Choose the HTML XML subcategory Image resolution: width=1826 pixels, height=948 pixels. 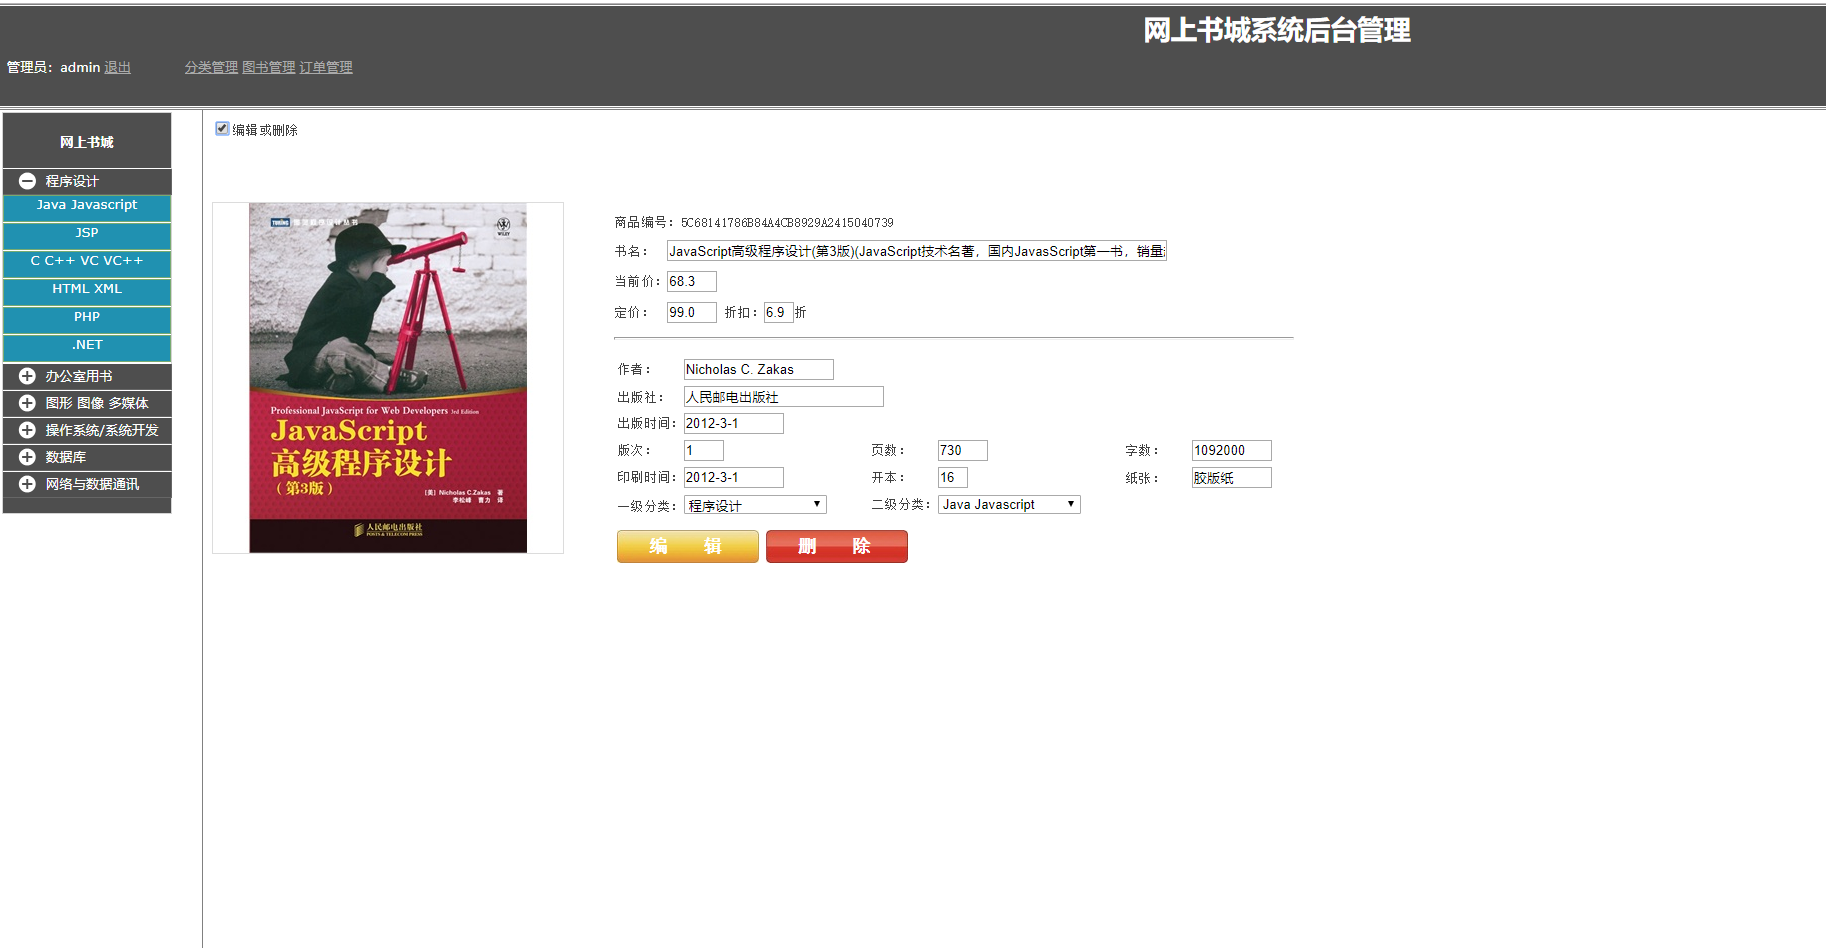coord(86,289)
